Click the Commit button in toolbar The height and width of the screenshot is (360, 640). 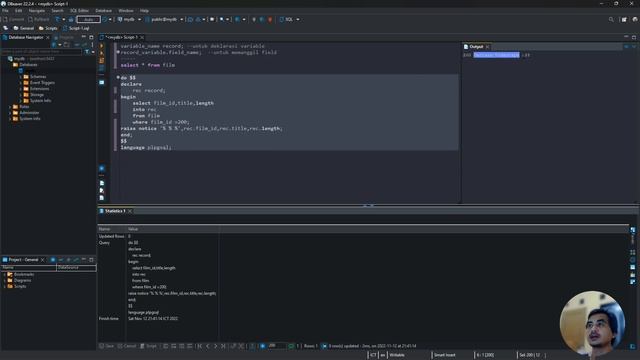13,19
